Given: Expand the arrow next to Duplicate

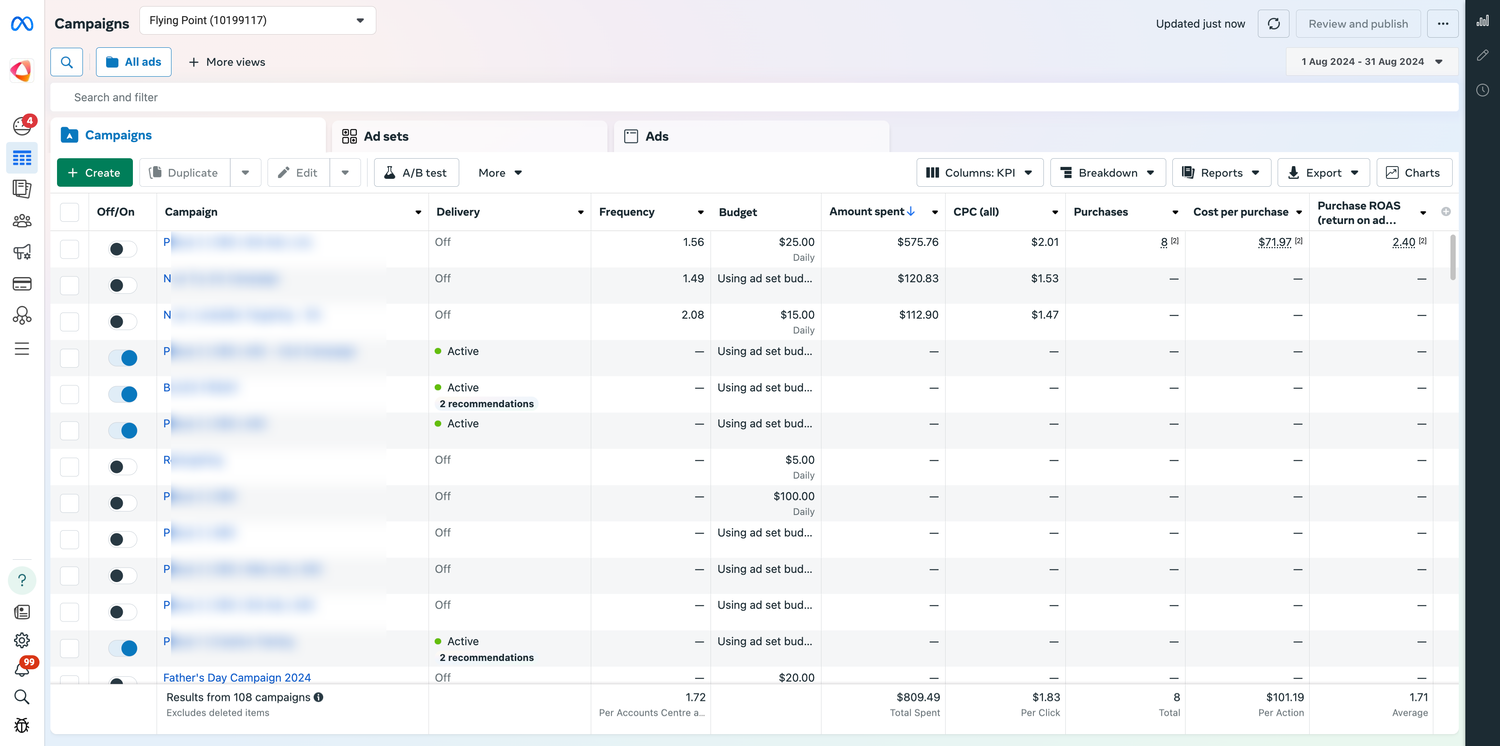Looking at the screenshot, I should (245, 173).
